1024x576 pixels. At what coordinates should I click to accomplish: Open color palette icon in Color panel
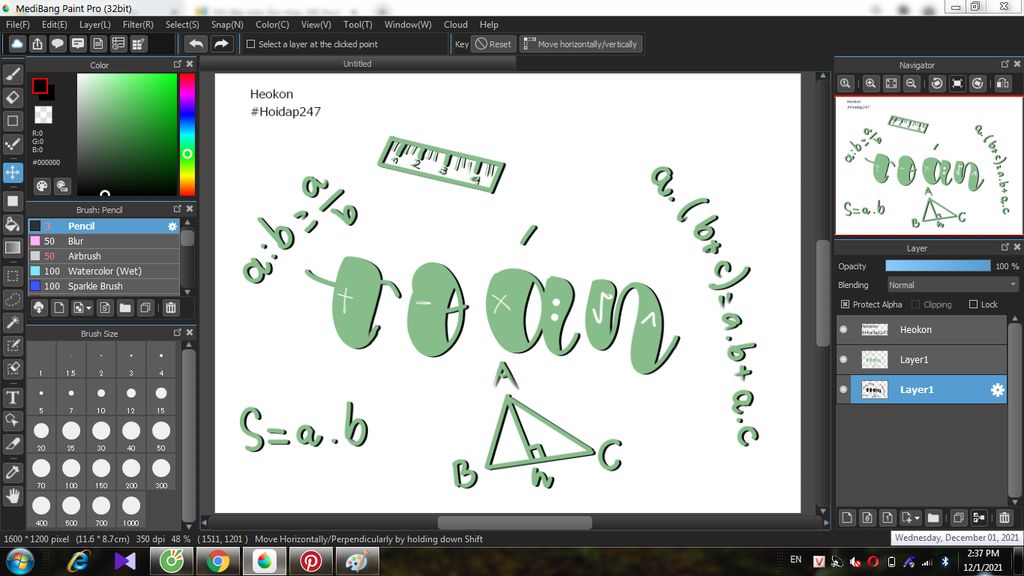(x=42, y=186)
